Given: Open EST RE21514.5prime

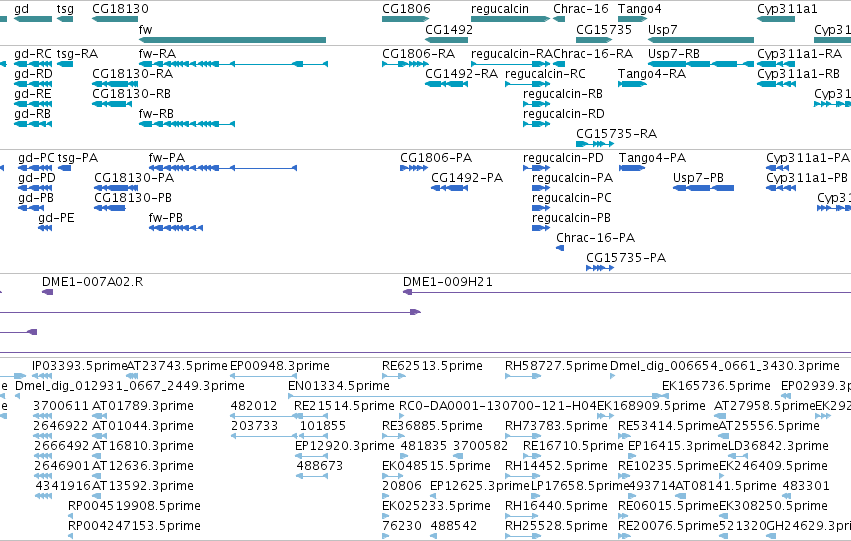Looking at the screenshot, I should coord(344,406).
